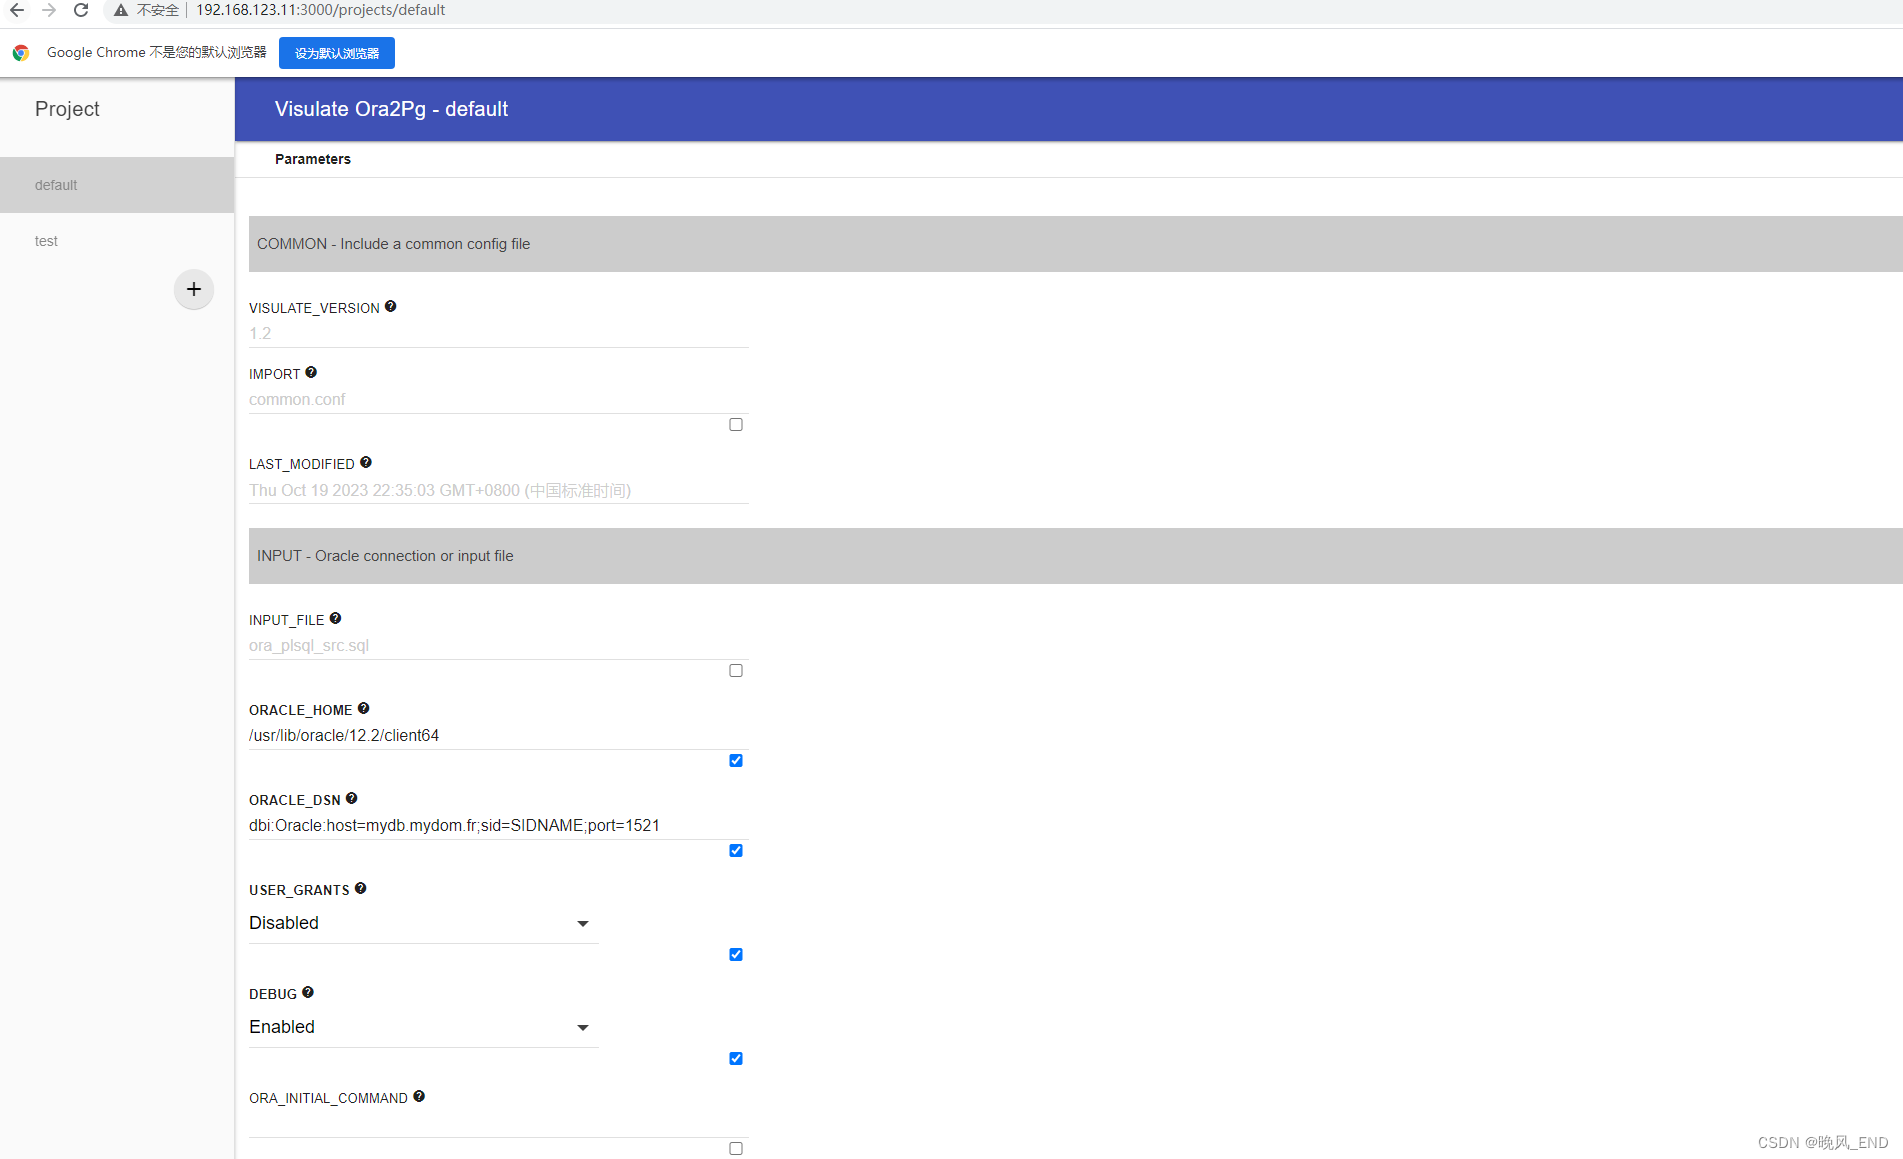Select the default project in sidebar
The height and width of the screenshot is (1159, 1903).
click(55, 184)
